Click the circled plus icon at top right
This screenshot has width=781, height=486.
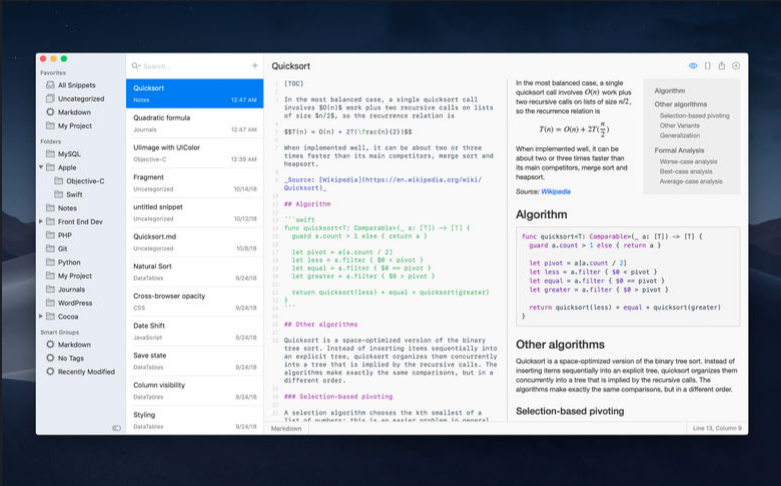click(x=736, y=66)
